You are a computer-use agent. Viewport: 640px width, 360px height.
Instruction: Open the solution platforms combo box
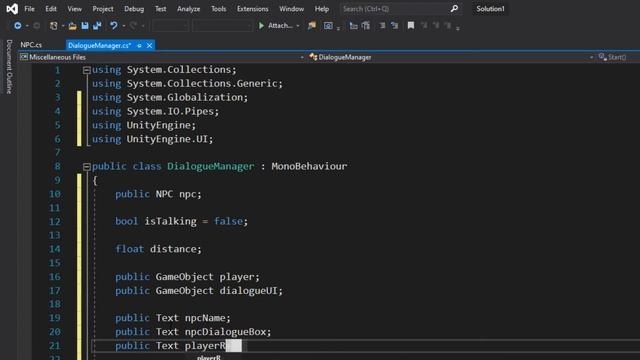pos(222,26)
